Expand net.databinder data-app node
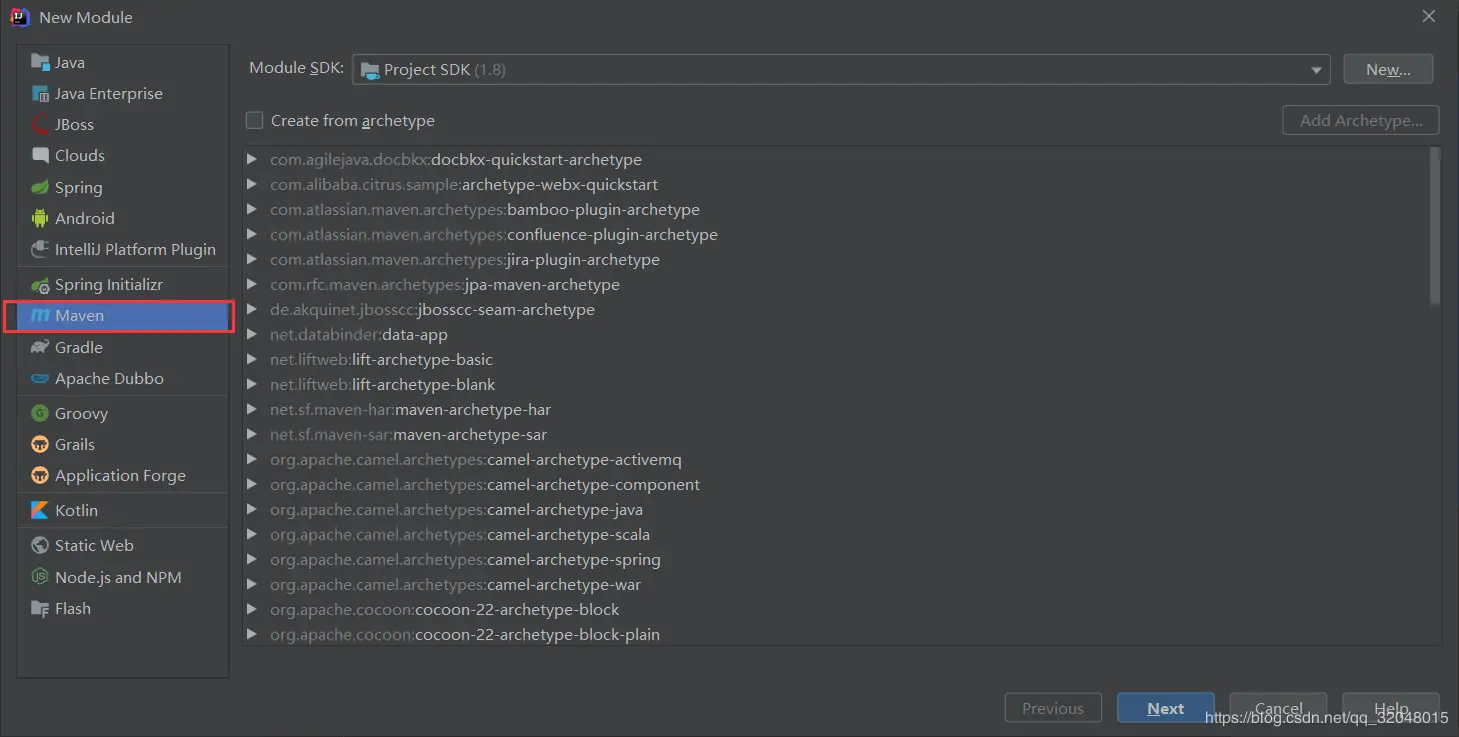 pos(252,334)
